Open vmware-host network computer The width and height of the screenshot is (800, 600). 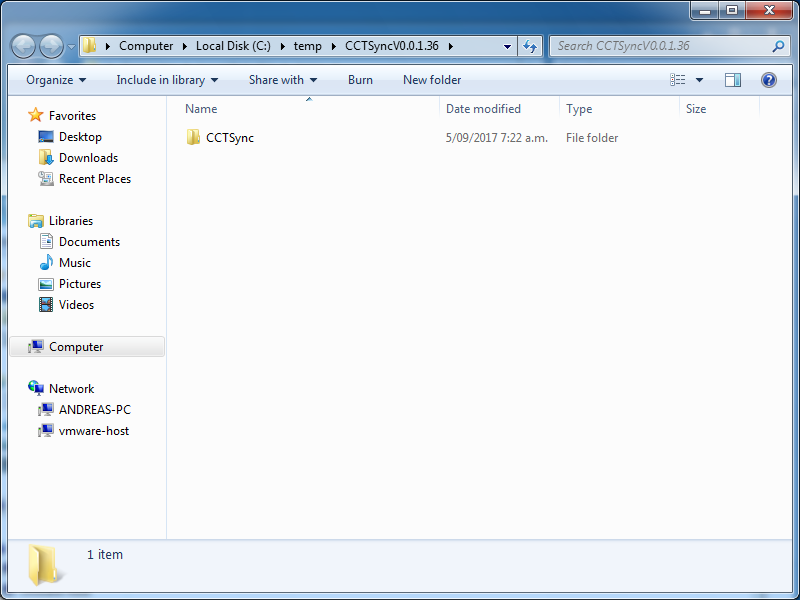94,431
